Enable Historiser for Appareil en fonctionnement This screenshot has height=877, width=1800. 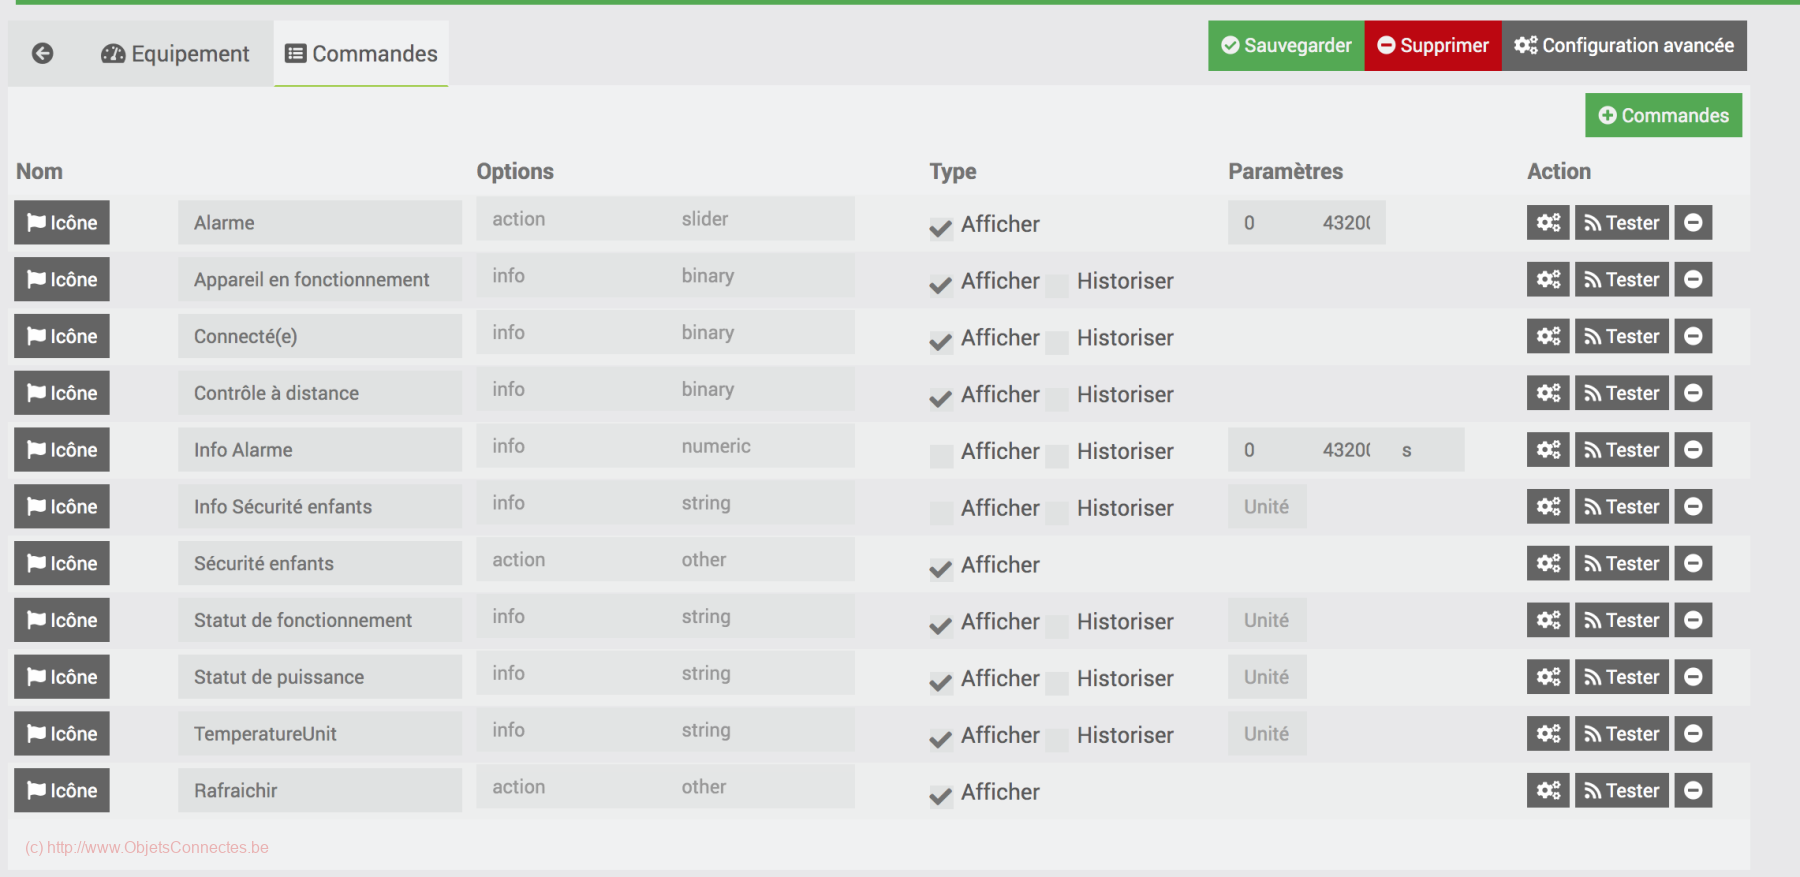click(1057, 285)
